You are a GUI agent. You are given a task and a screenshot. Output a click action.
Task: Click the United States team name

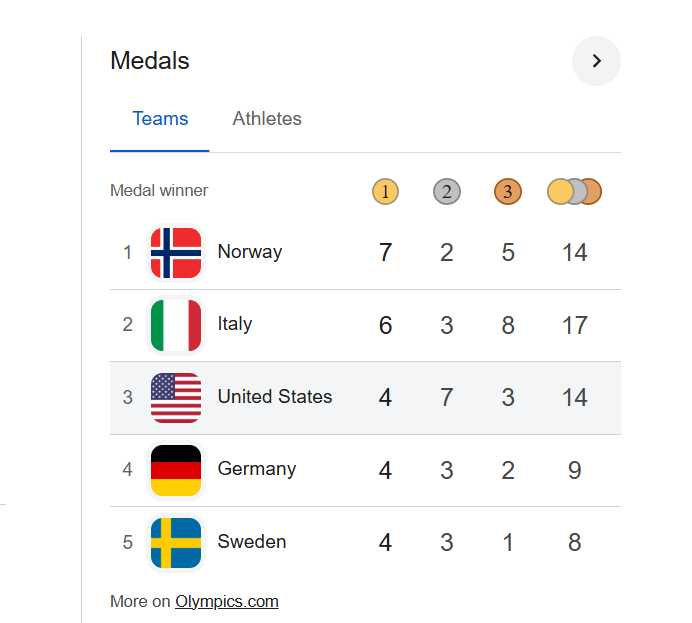[x=275, y=397]
